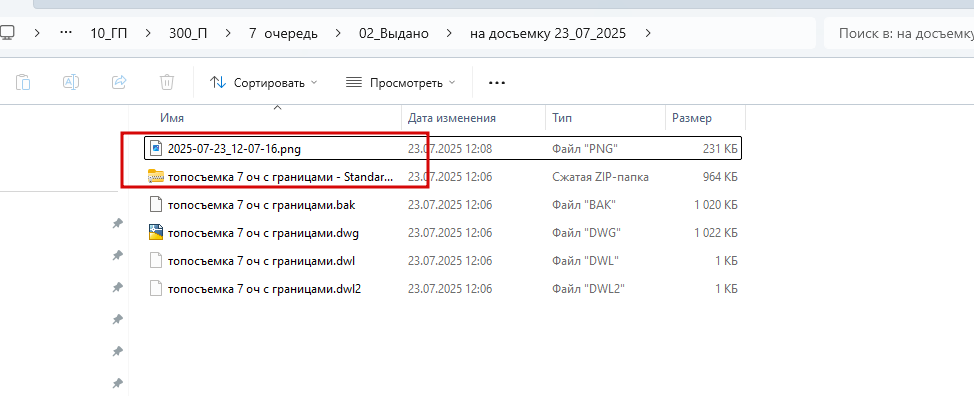This screenshot has height=396, width=974.
Task: Expand chevron after 02_Выдано breadcrumb
Action: (x=450, y=34)
